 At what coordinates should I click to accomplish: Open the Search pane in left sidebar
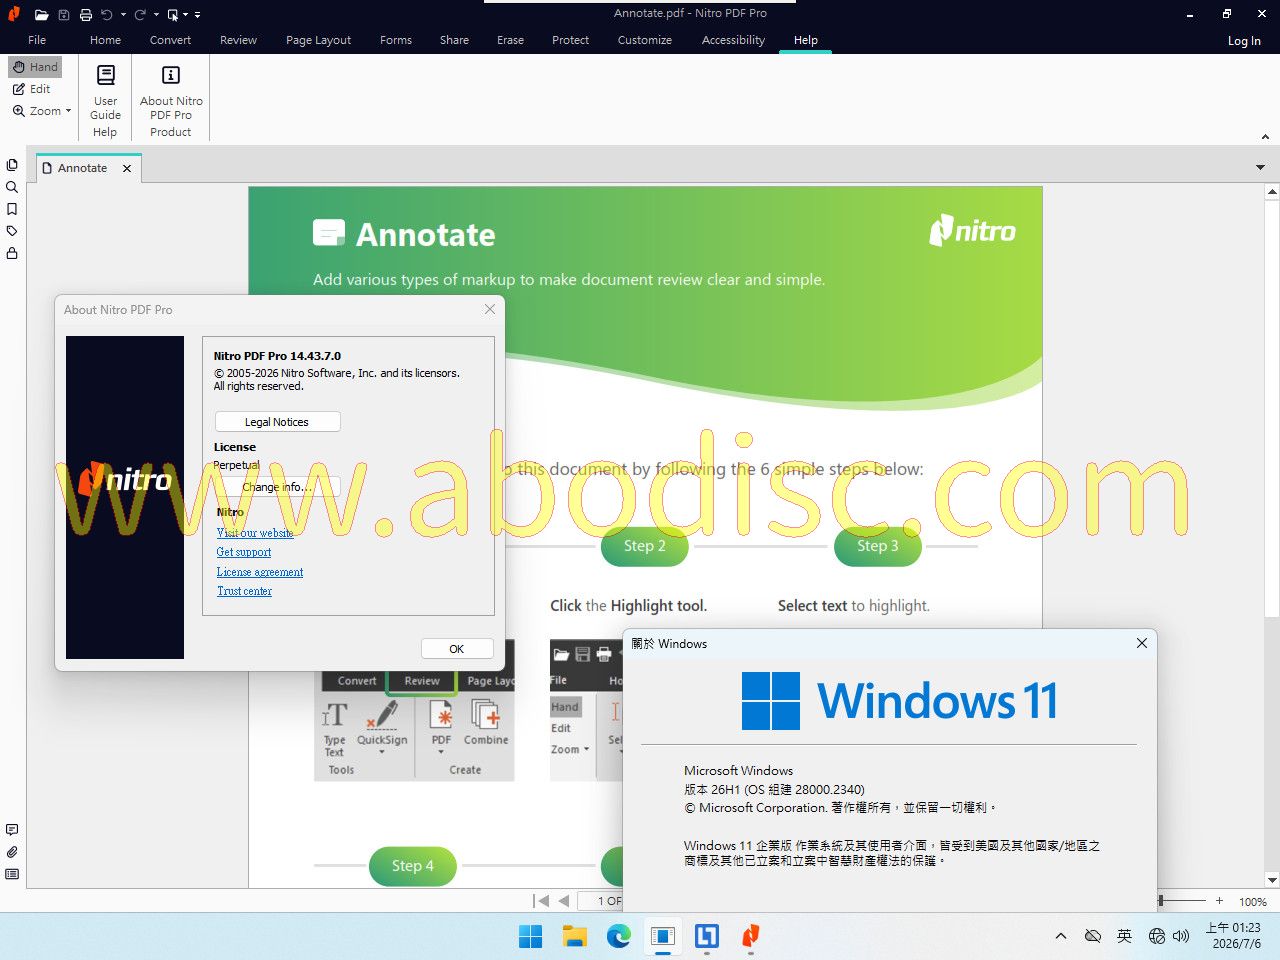[12, 187]
